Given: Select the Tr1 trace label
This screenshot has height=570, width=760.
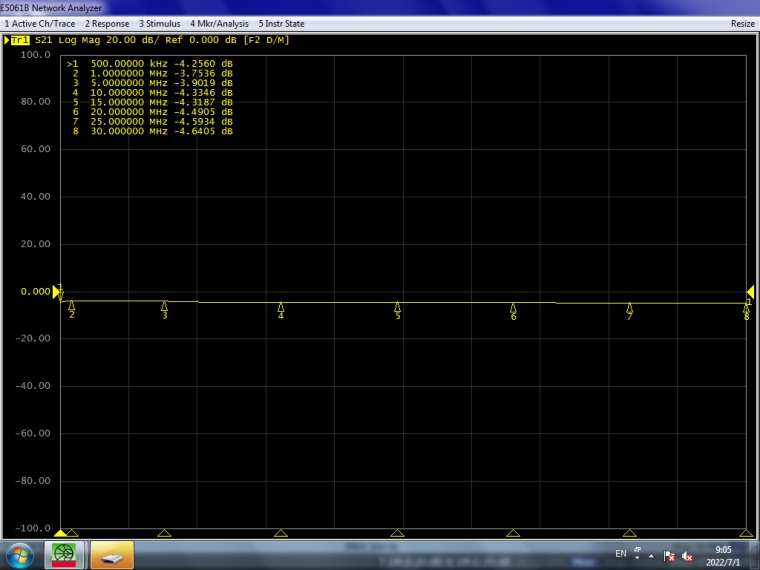Looking at the screenshot, I should pyautogui.click(x=20, y=40).
